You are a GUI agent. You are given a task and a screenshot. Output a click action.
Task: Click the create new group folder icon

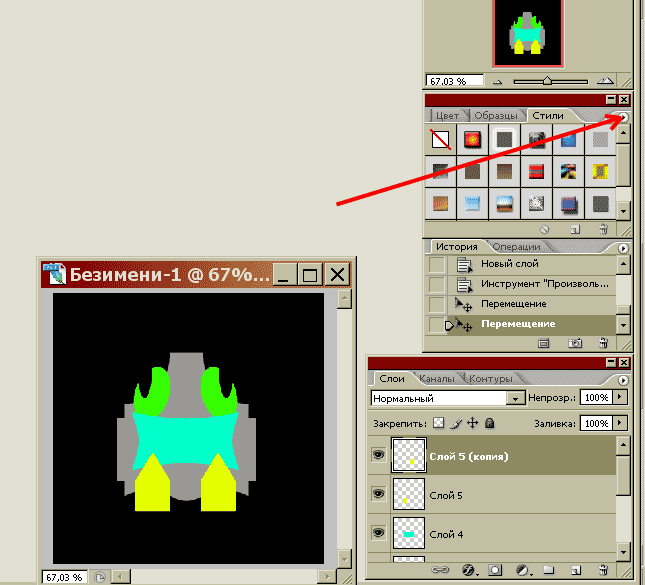click(548, 570)
